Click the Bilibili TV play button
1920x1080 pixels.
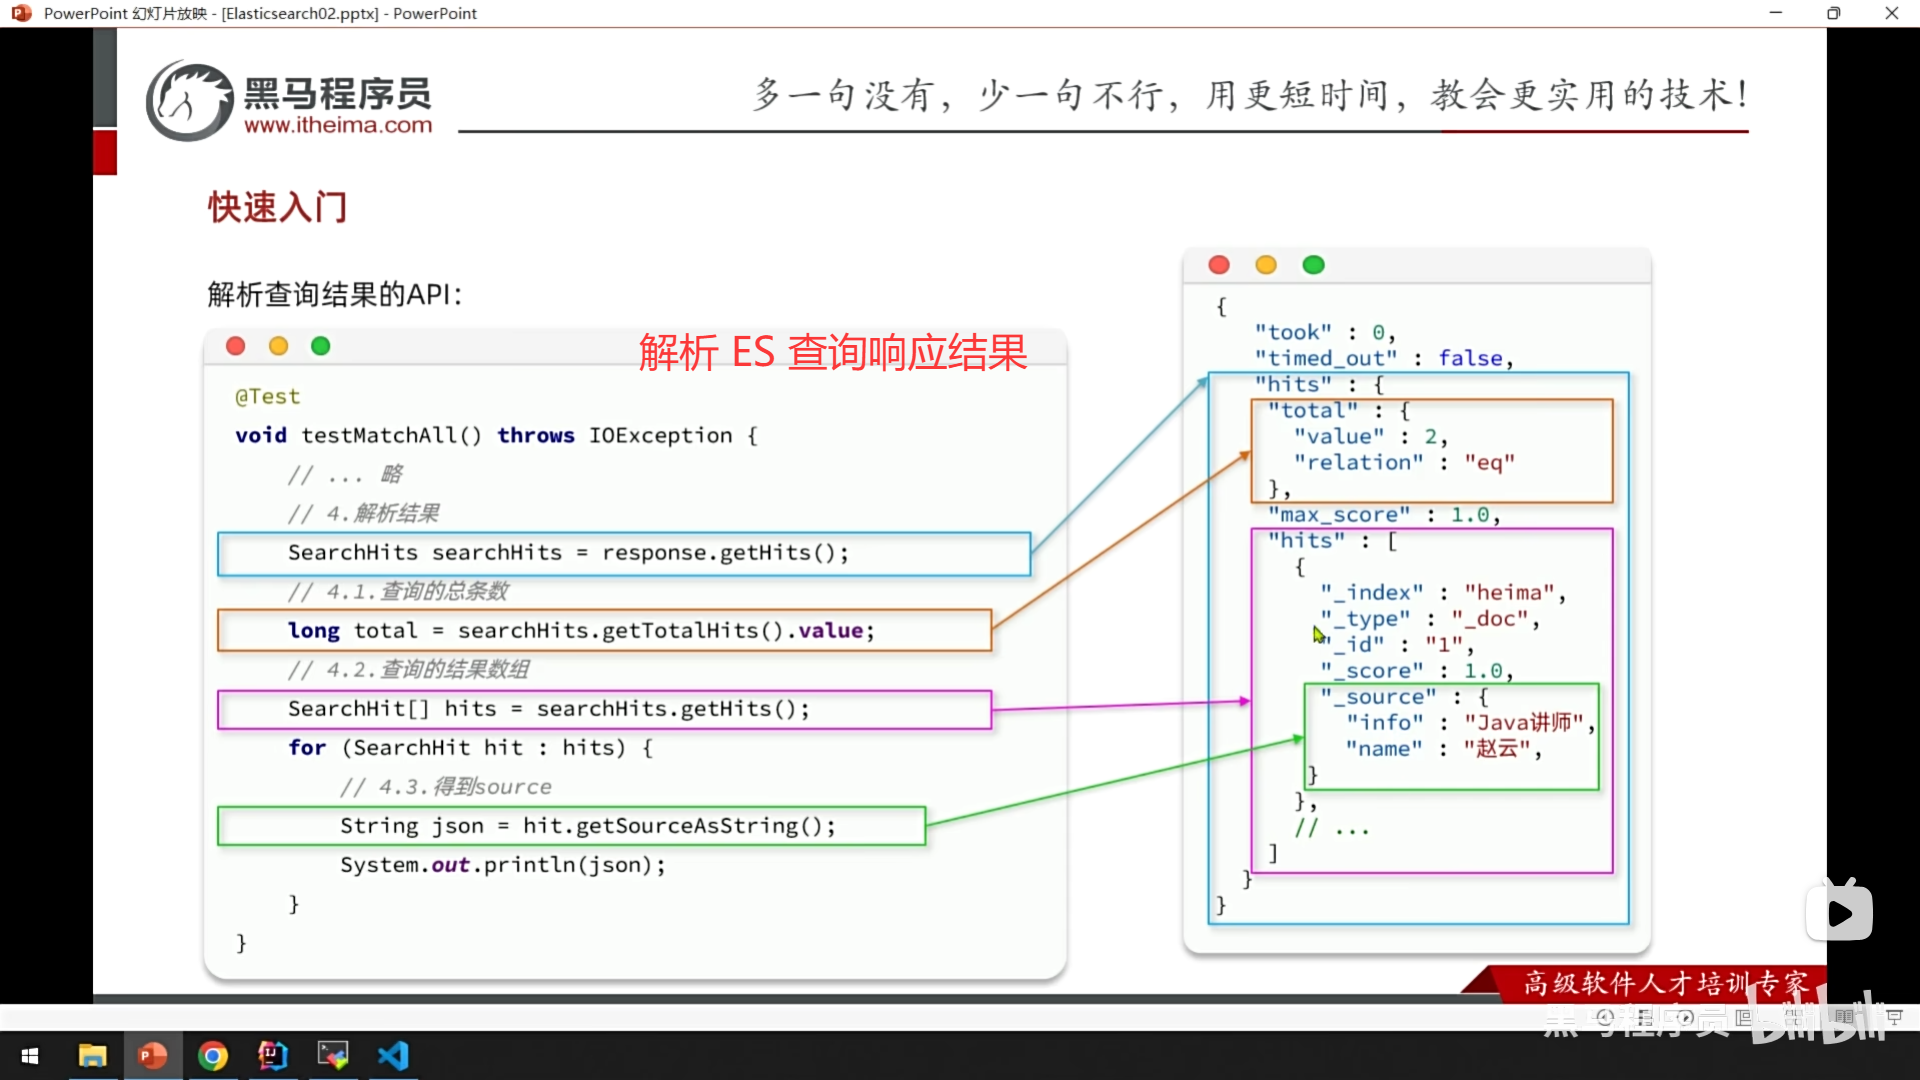(x=1839, y=912)
